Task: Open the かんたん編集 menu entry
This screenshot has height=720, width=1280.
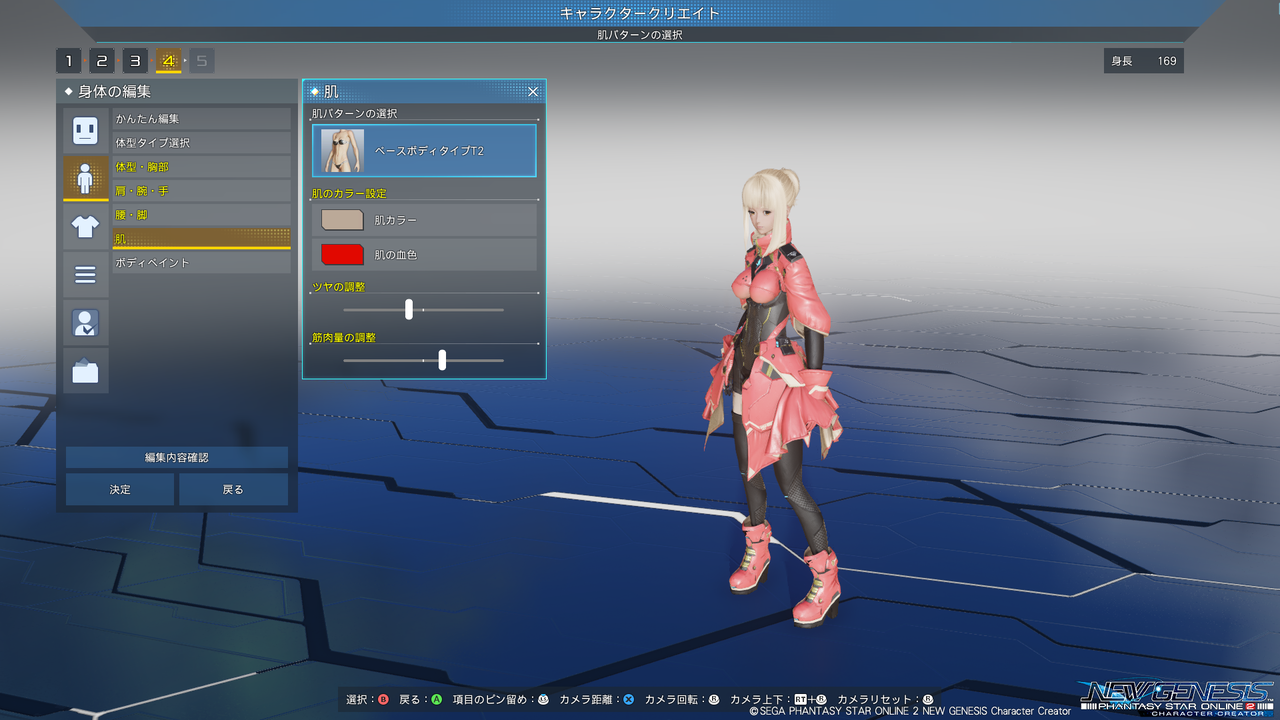Action: tap(201, 119)
